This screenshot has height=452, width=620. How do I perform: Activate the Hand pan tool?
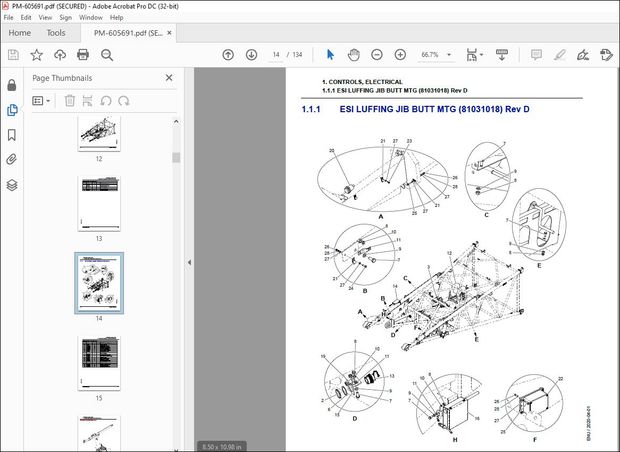tap(354, 55)
